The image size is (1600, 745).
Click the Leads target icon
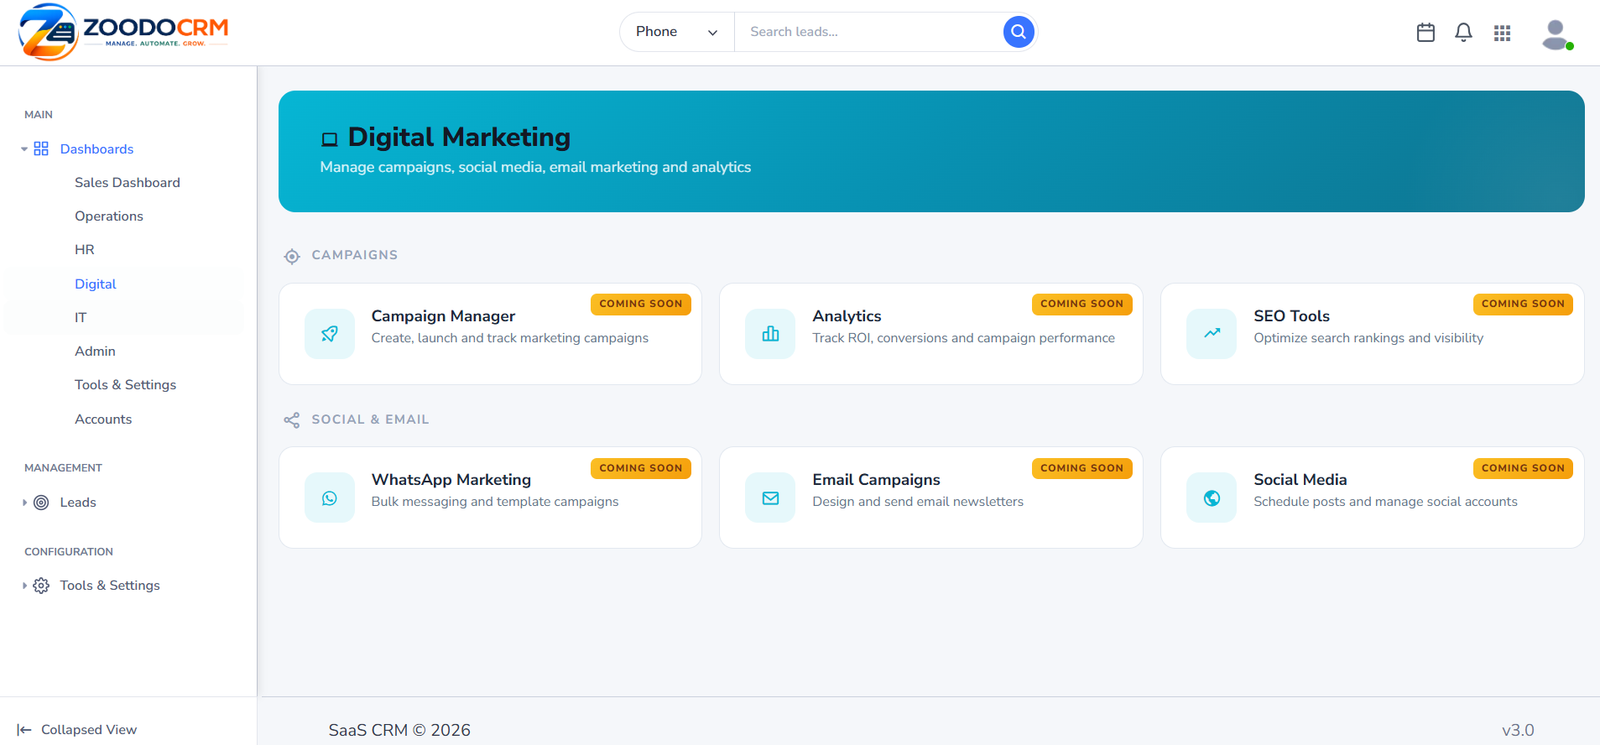(x=41, y=503)
